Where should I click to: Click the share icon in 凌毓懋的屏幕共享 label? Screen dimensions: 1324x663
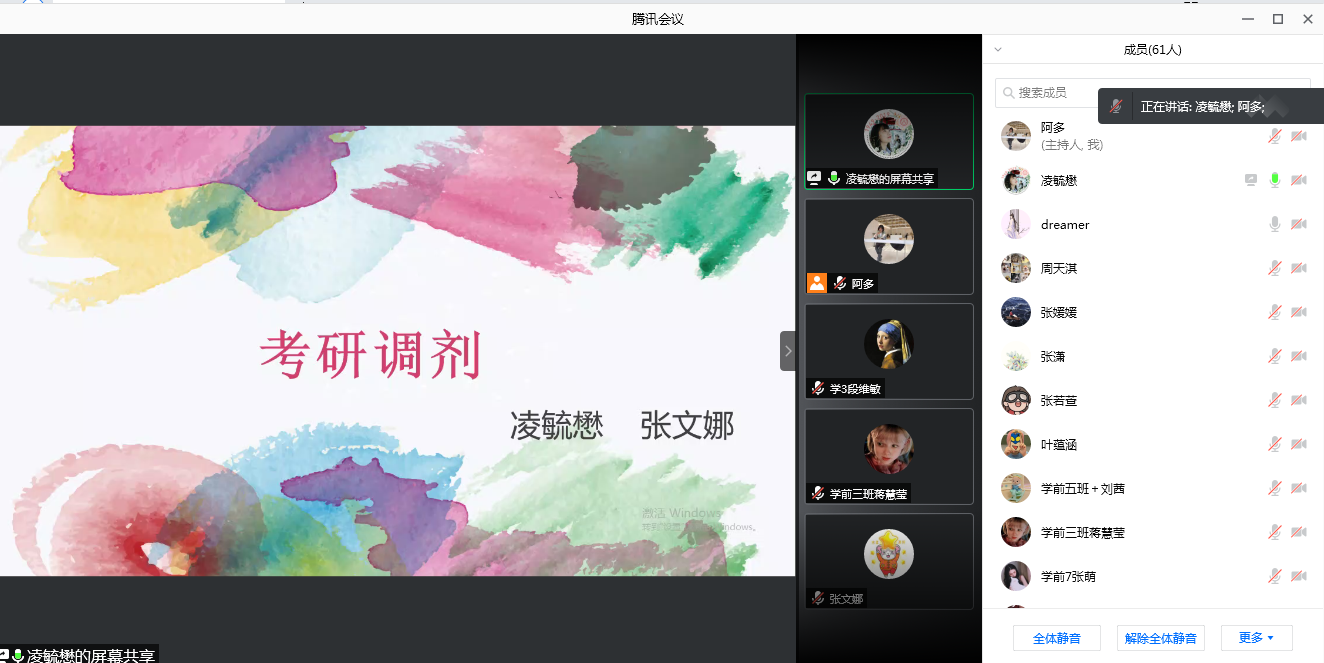814,177
